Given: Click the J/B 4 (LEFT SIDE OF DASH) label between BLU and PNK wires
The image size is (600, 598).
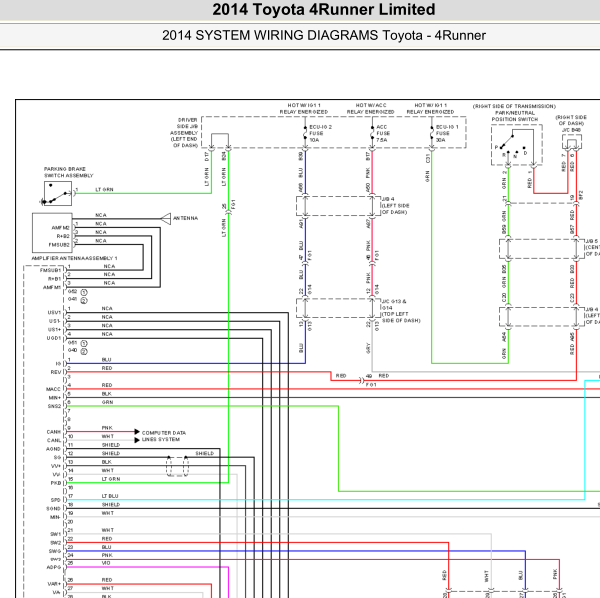Looking at the screenshot, I should (395, 205).
